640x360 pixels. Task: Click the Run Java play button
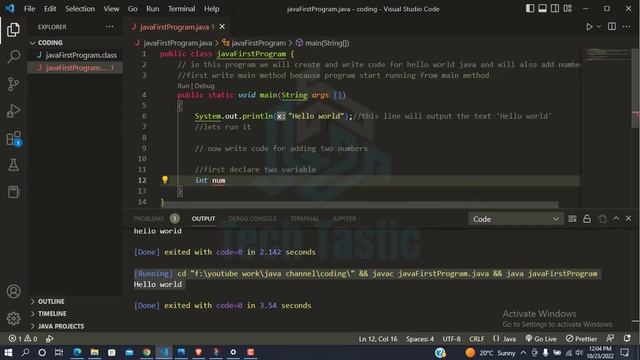point(589,27)
